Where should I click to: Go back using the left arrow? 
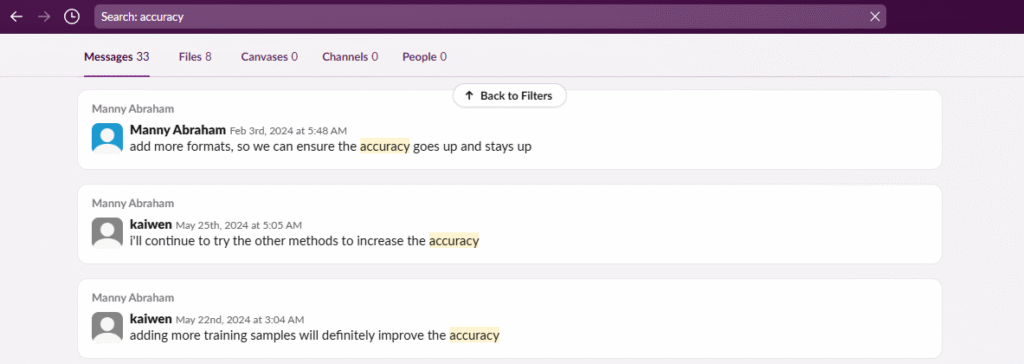click(x=16, y=16)
